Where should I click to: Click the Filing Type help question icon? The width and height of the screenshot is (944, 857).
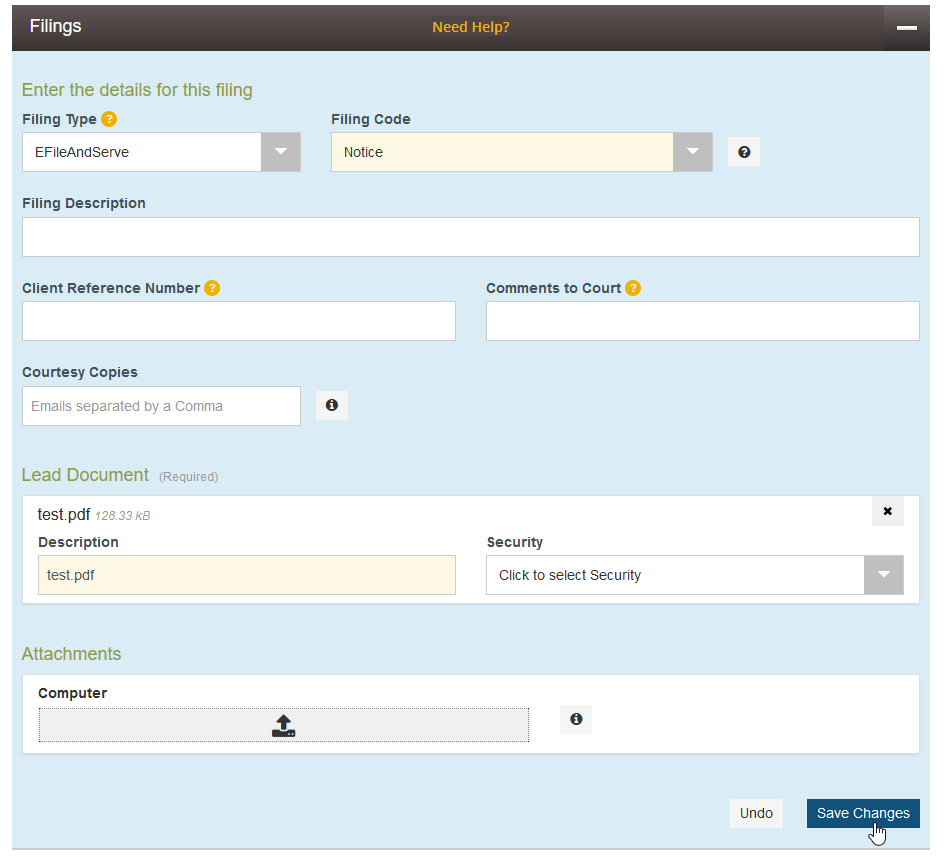click(x=109, y=119)
